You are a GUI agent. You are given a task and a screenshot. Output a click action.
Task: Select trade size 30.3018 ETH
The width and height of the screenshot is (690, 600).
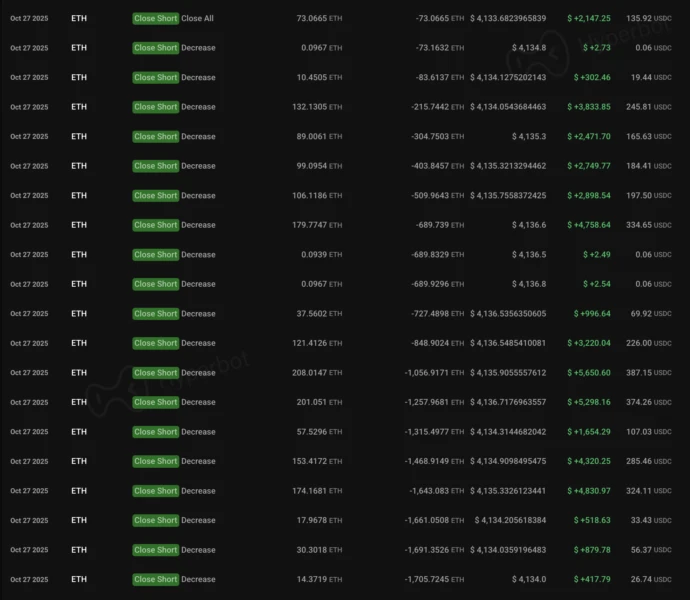(x=319, y=549)
